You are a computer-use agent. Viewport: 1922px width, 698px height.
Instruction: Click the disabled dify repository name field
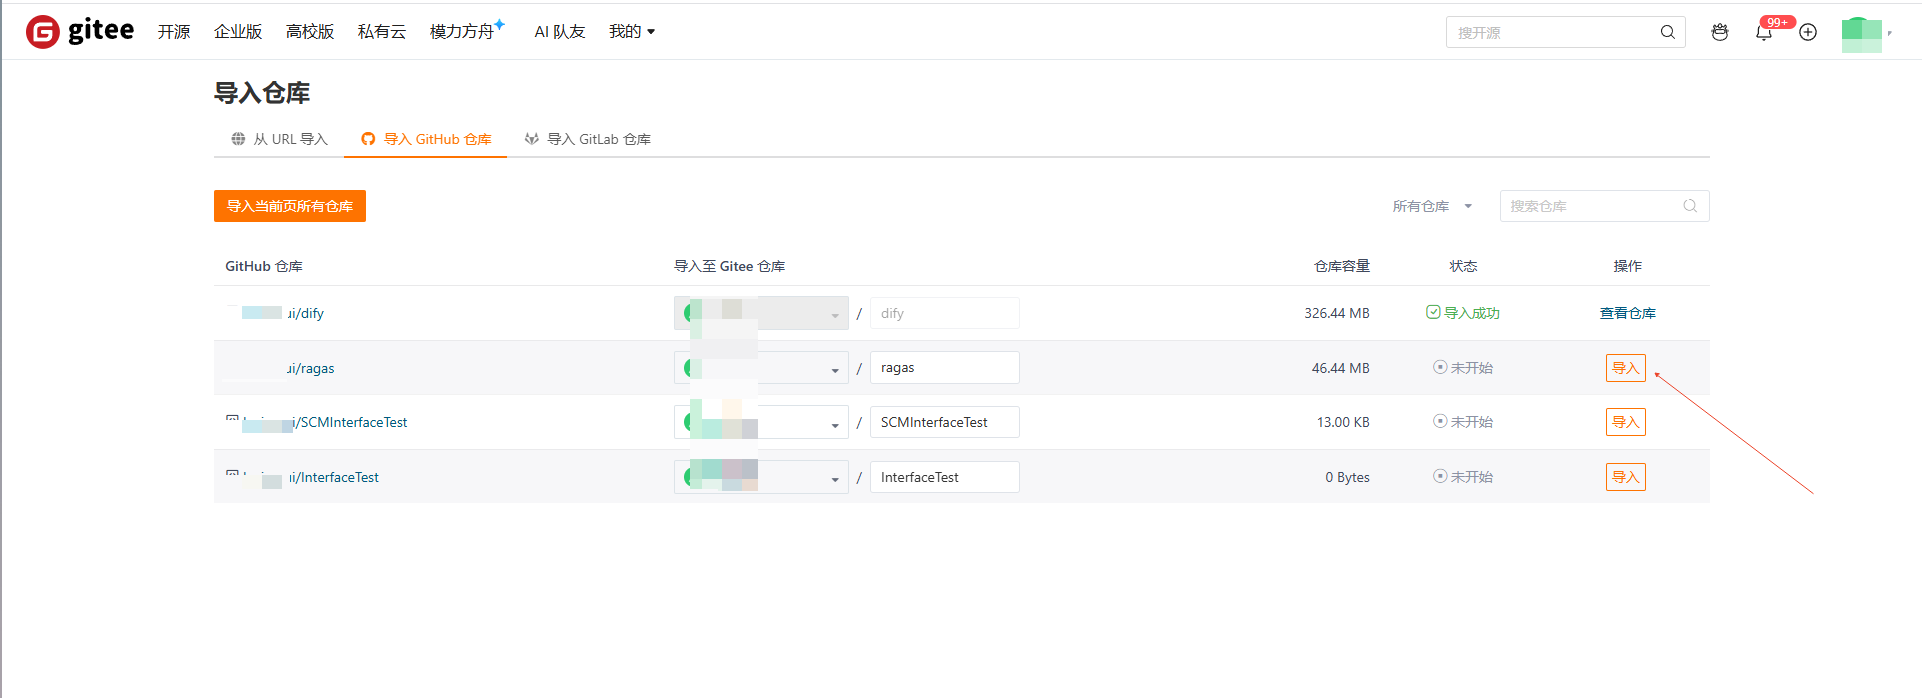(945, 313)
